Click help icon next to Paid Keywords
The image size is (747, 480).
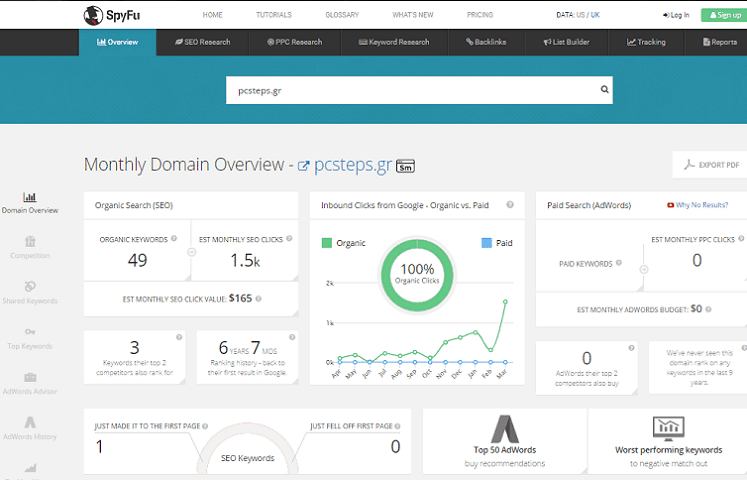coord(619,262)
